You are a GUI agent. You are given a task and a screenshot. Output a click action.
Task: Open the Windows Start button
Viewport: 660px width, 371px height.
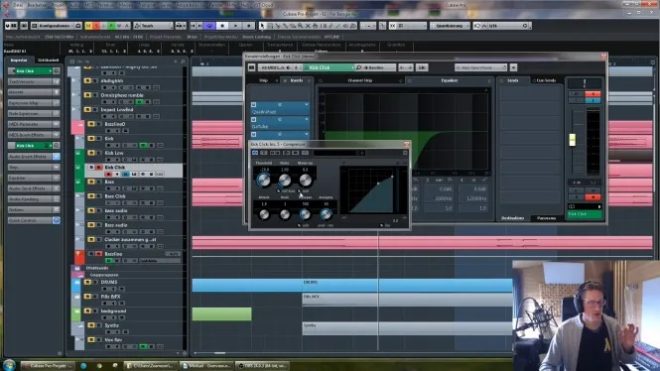9,365
